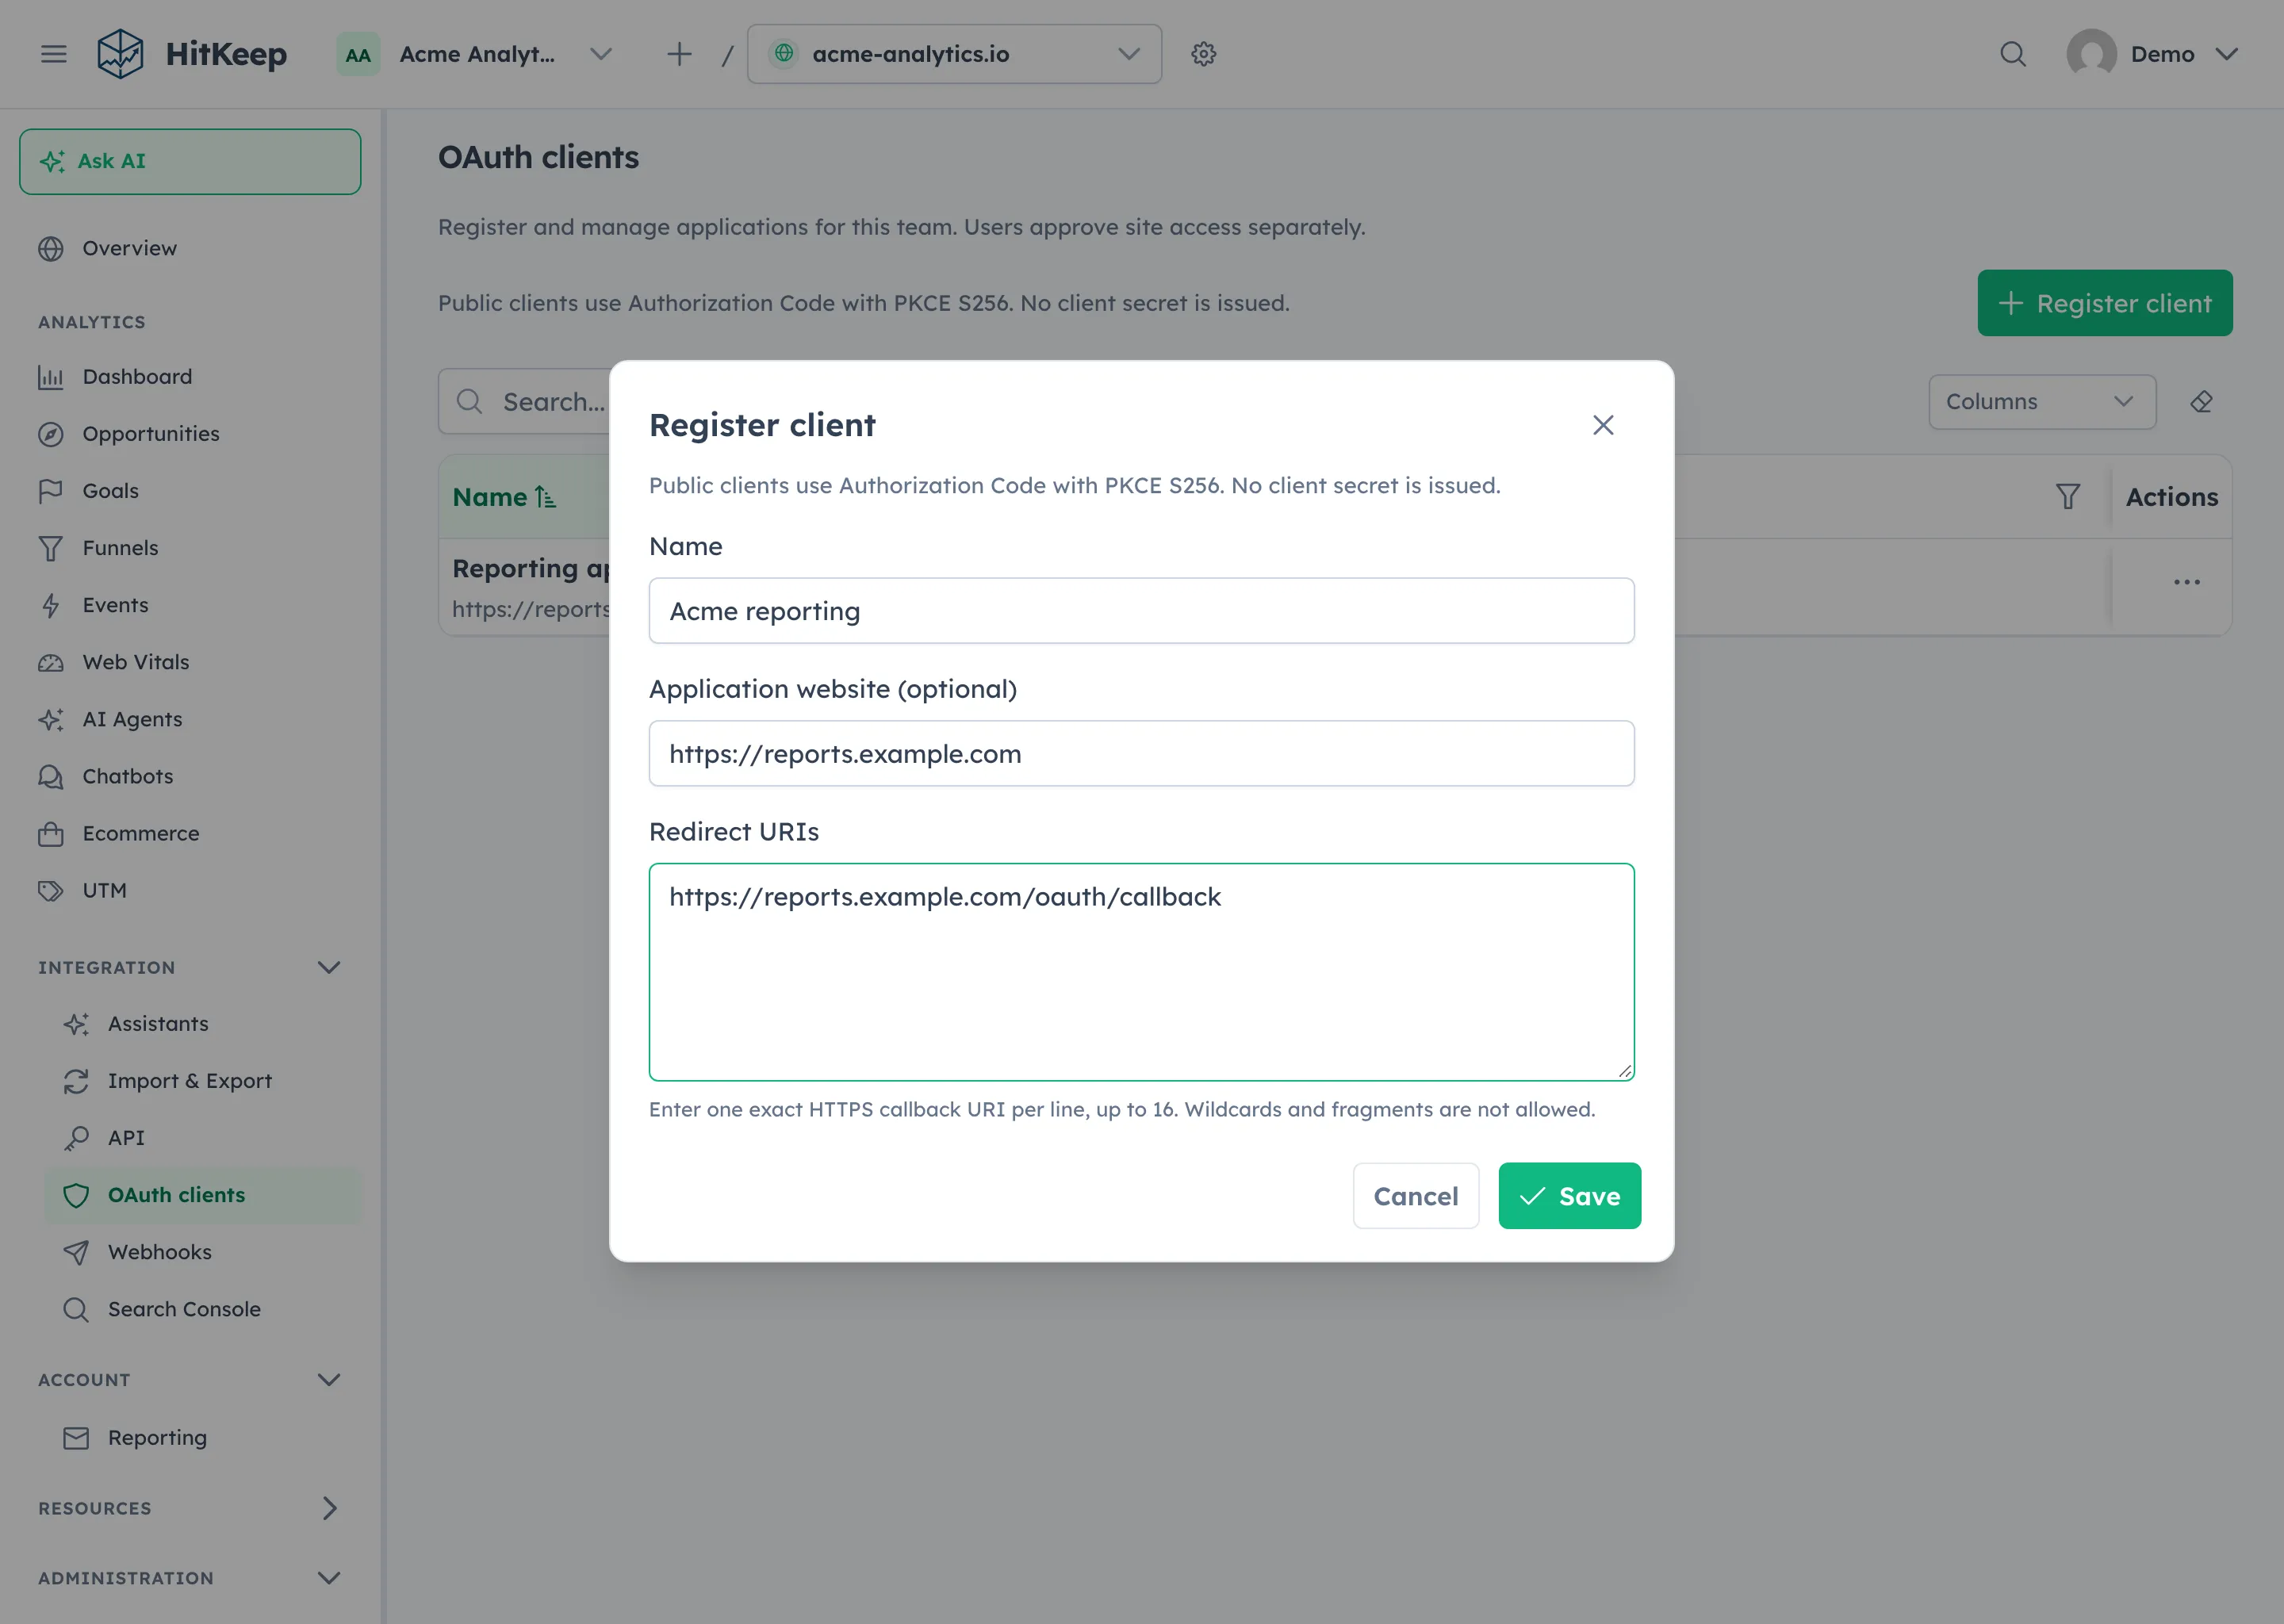Open Web Vitals in sidebar

tap(190, 662)
